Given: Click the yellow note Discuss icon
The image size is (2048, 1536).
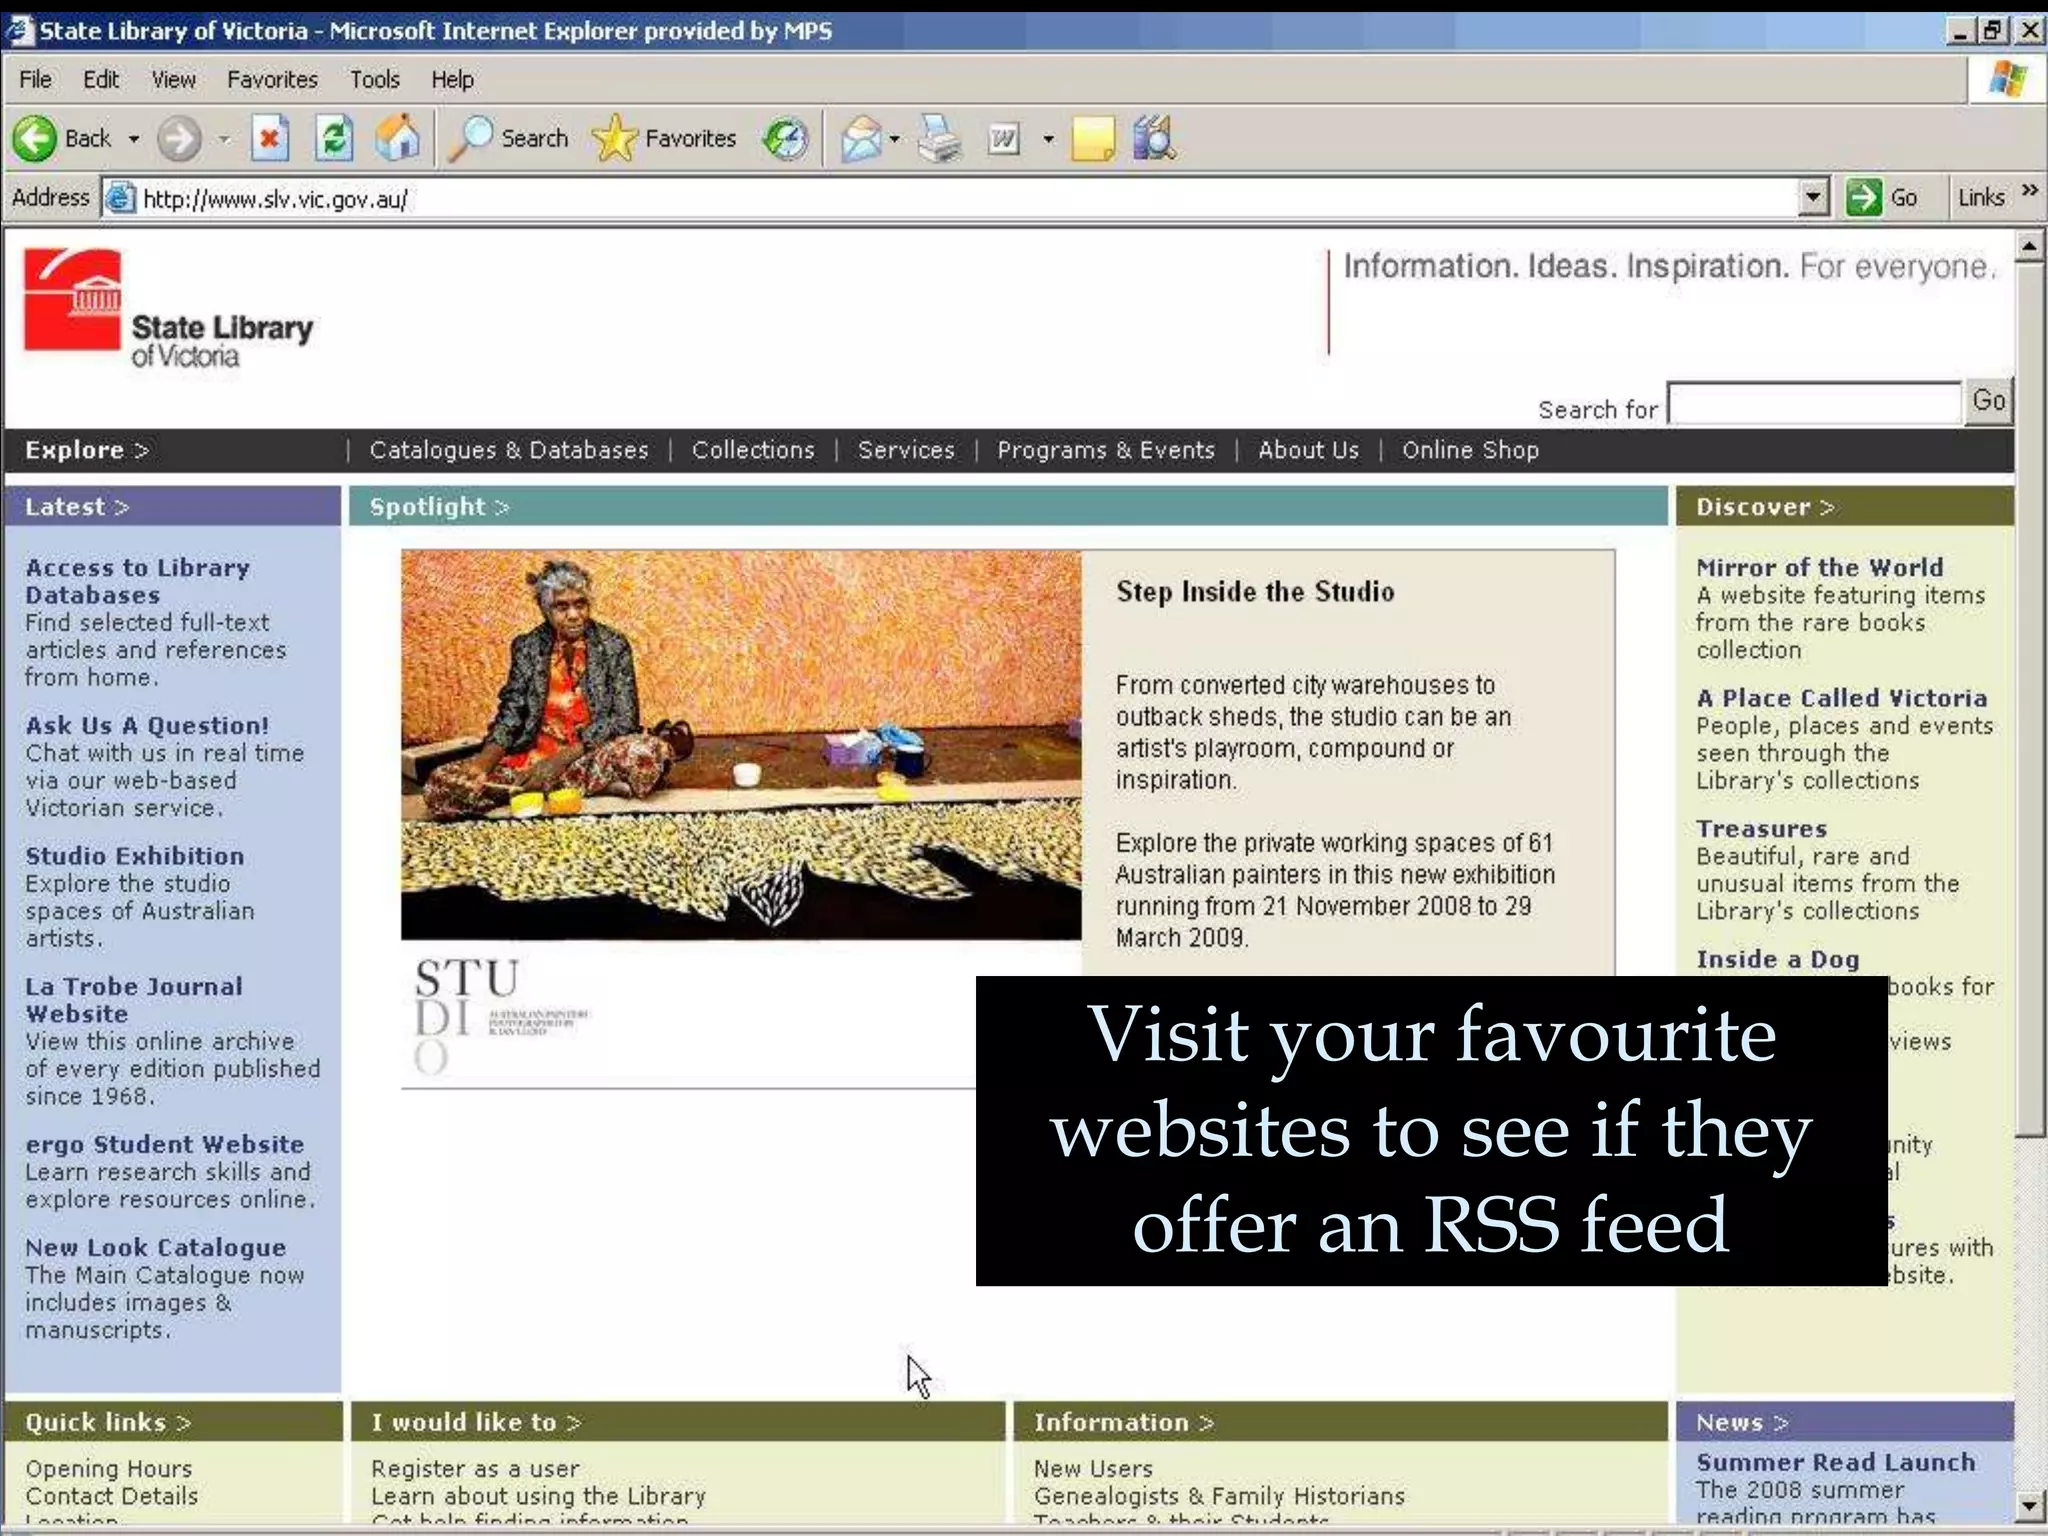Looking at the screenshot, I should 1092,138.
